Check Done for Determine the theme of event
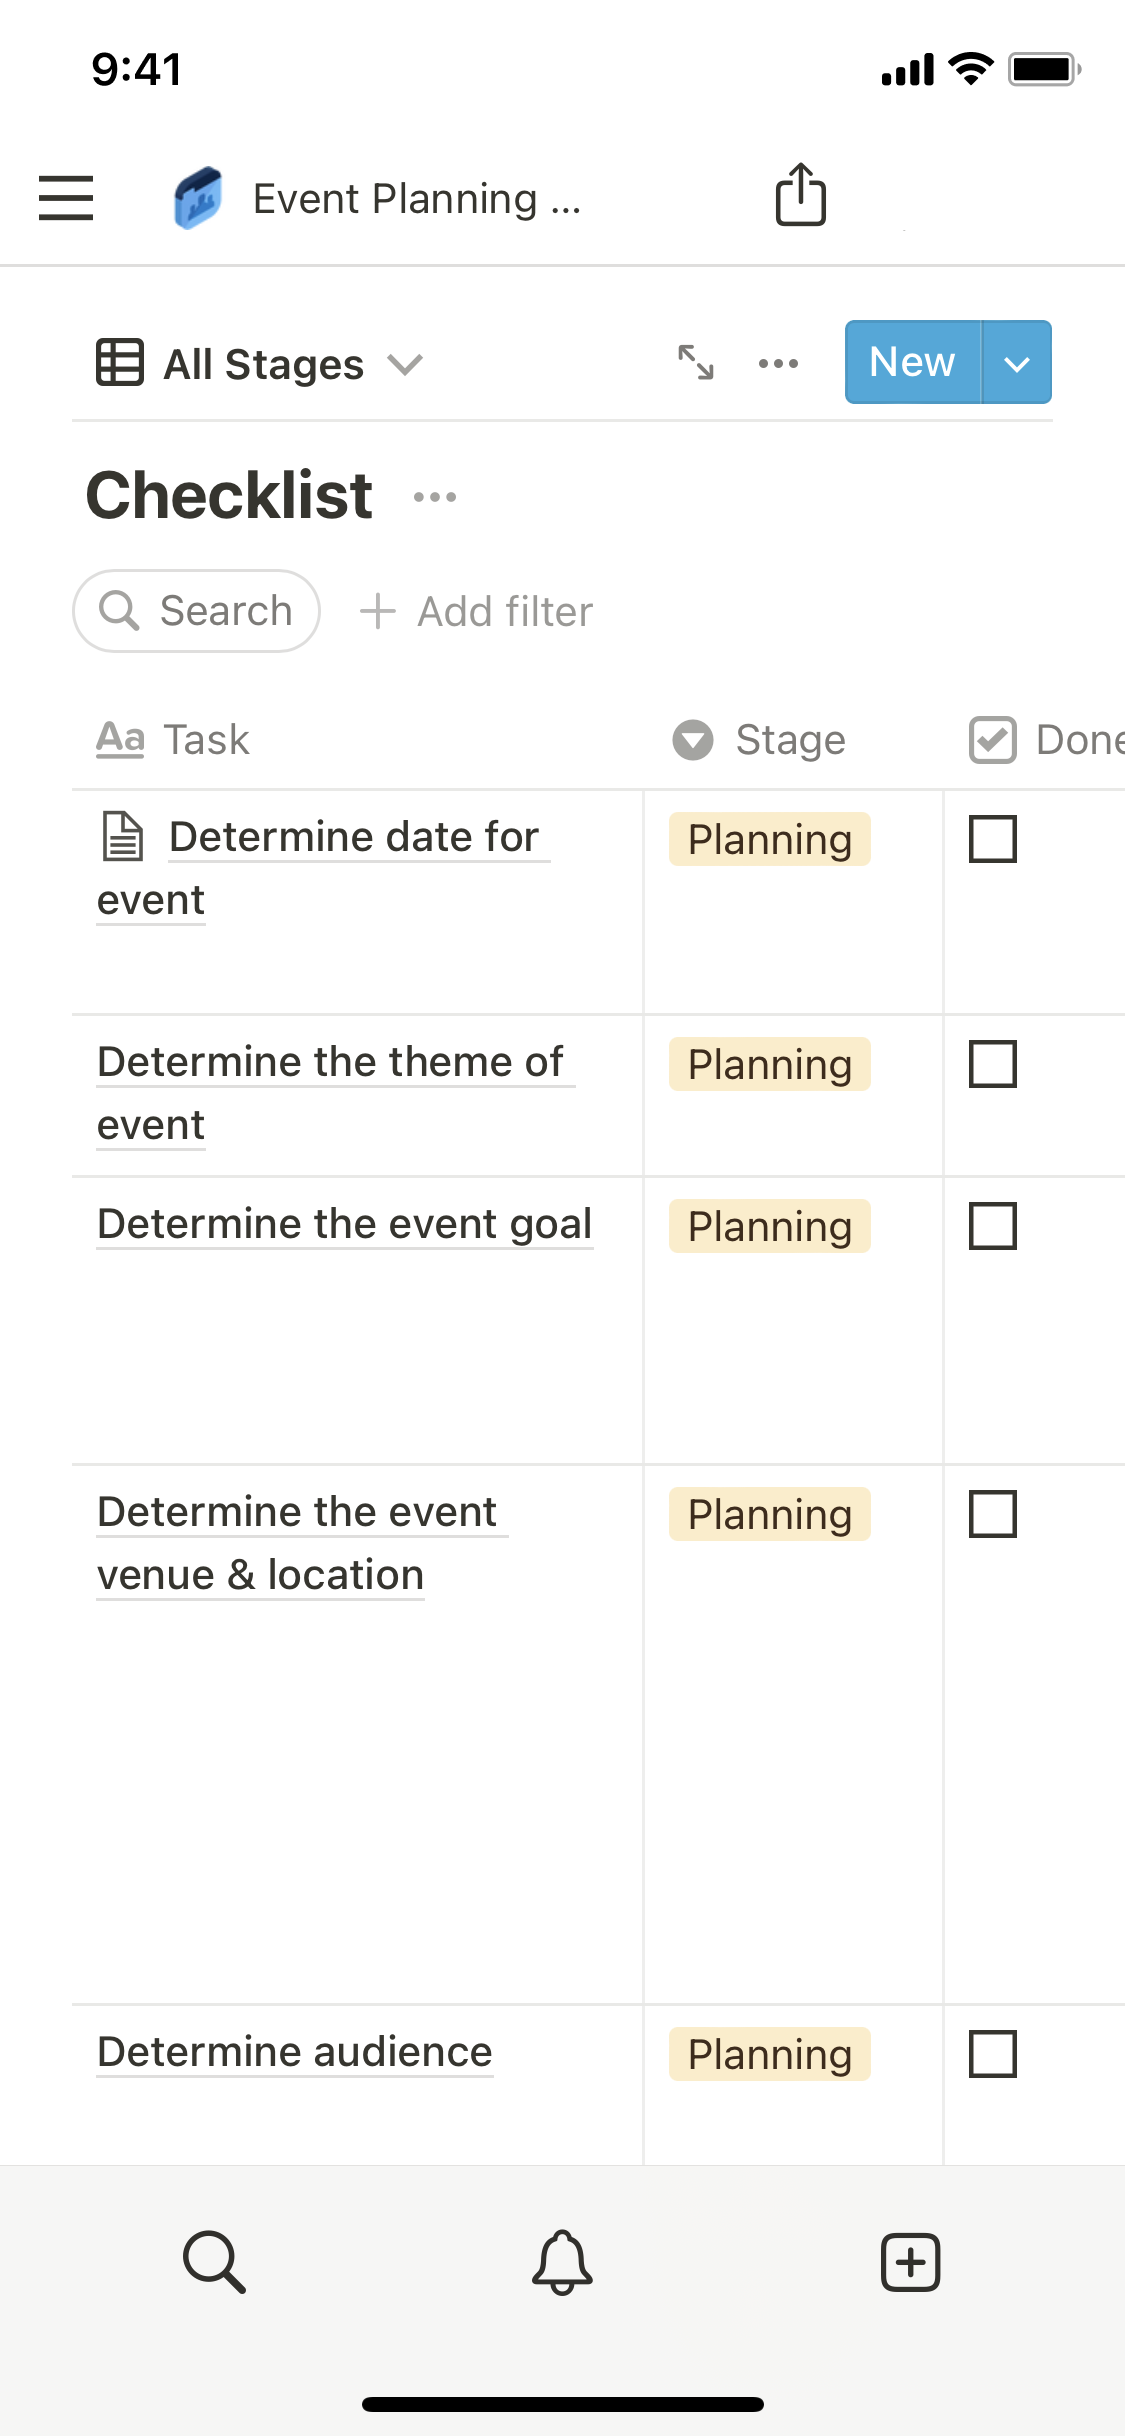 coord(993,1064)
